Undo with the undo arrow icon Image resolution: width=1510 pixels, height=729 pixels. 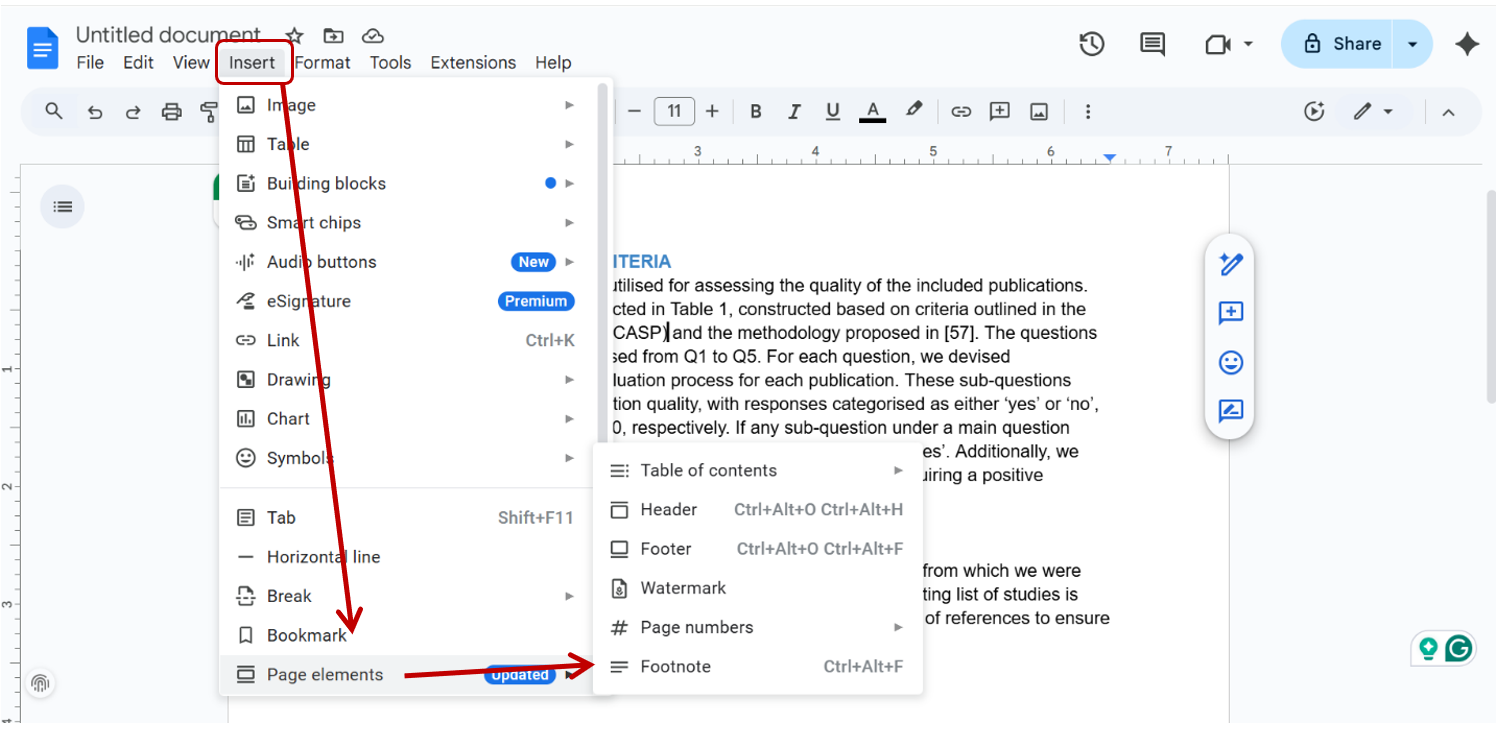coord(95,111)
